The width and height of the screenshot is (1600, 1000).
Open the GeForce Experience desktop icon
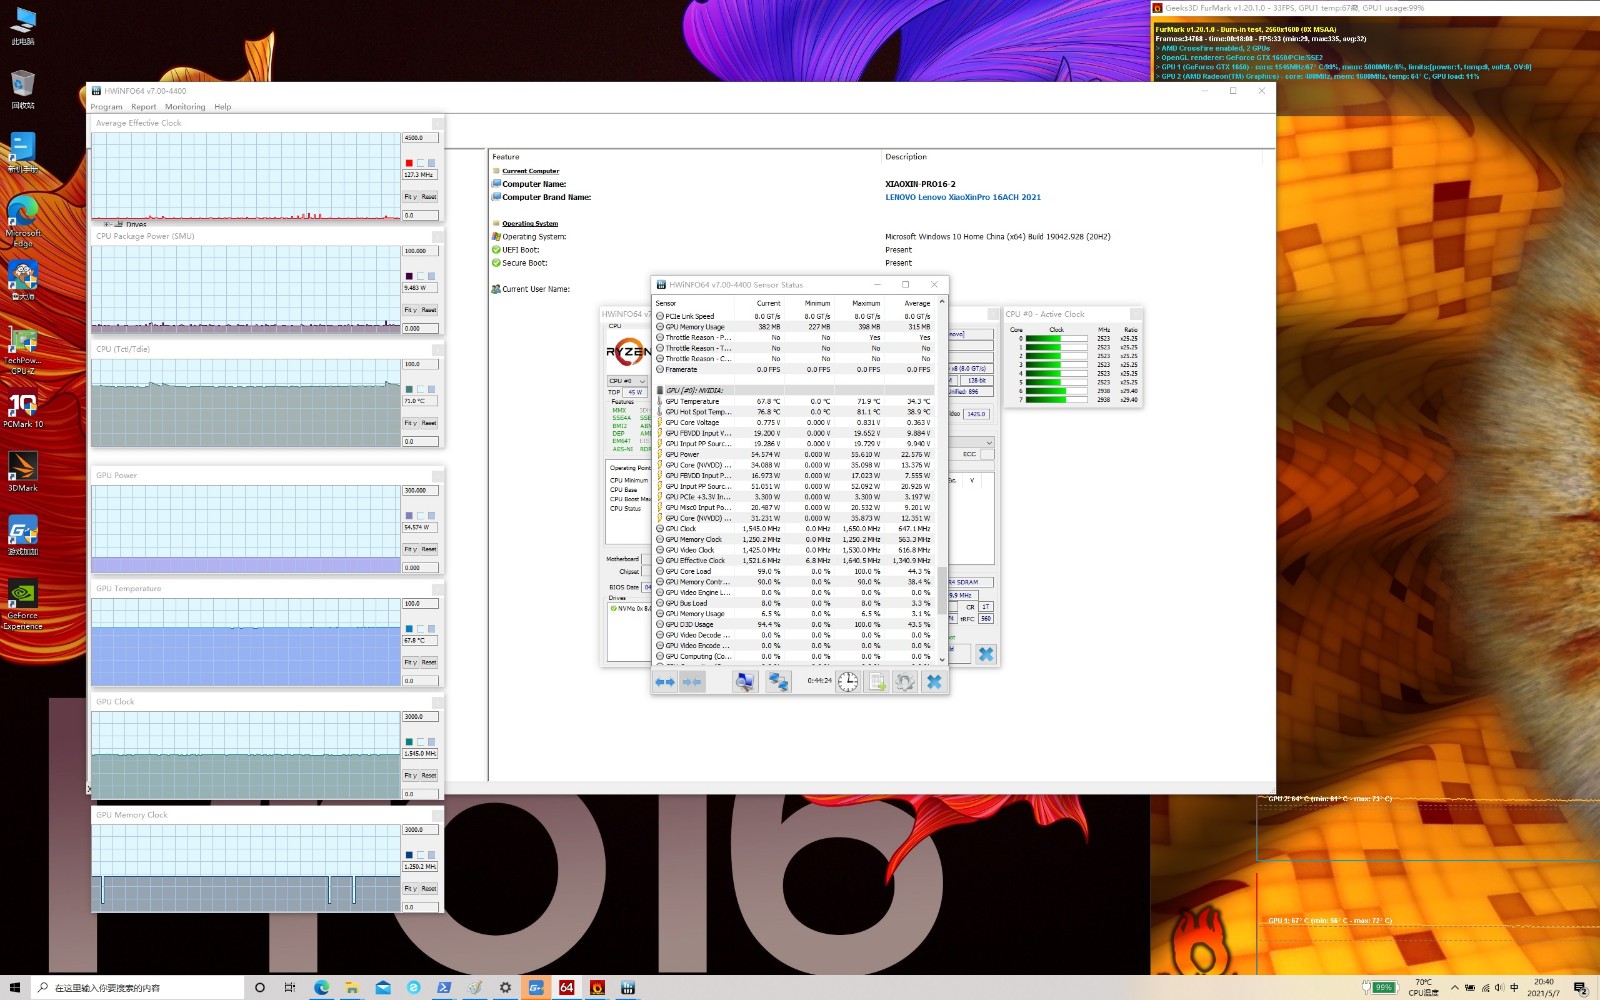23,605
